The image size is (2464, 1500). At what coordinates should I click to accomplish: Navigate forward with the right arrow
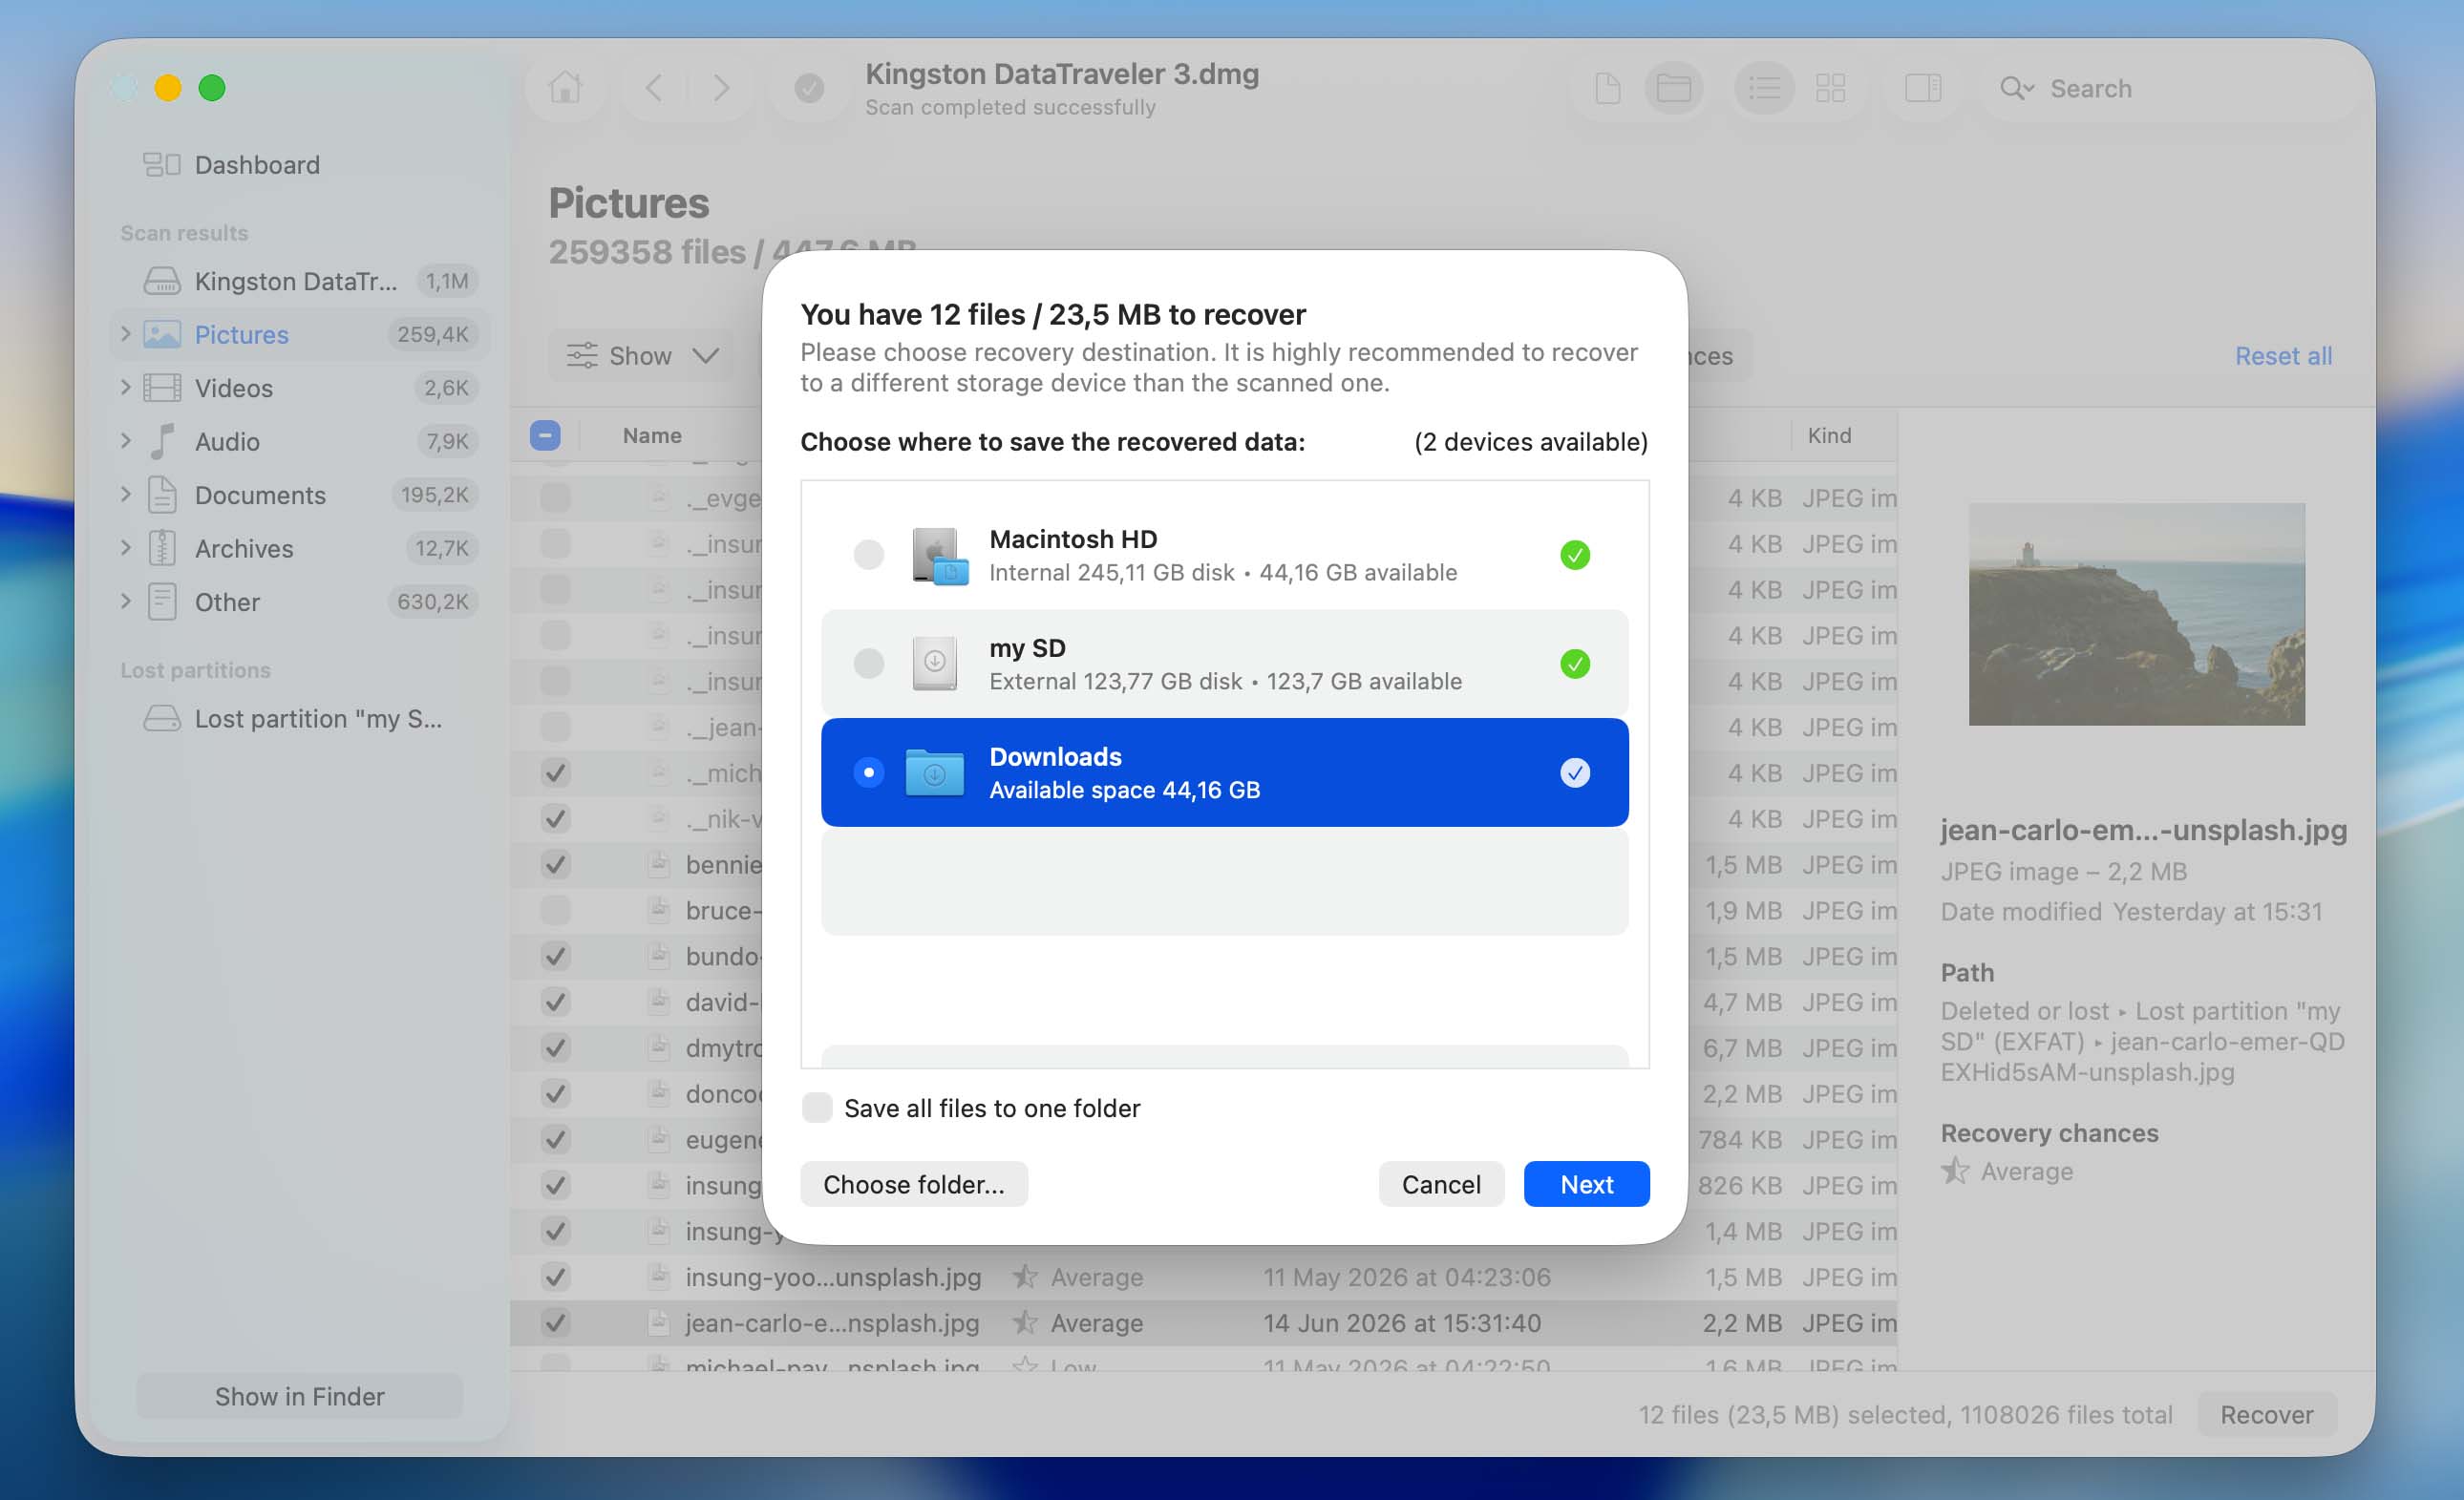[x=720, y=88]
